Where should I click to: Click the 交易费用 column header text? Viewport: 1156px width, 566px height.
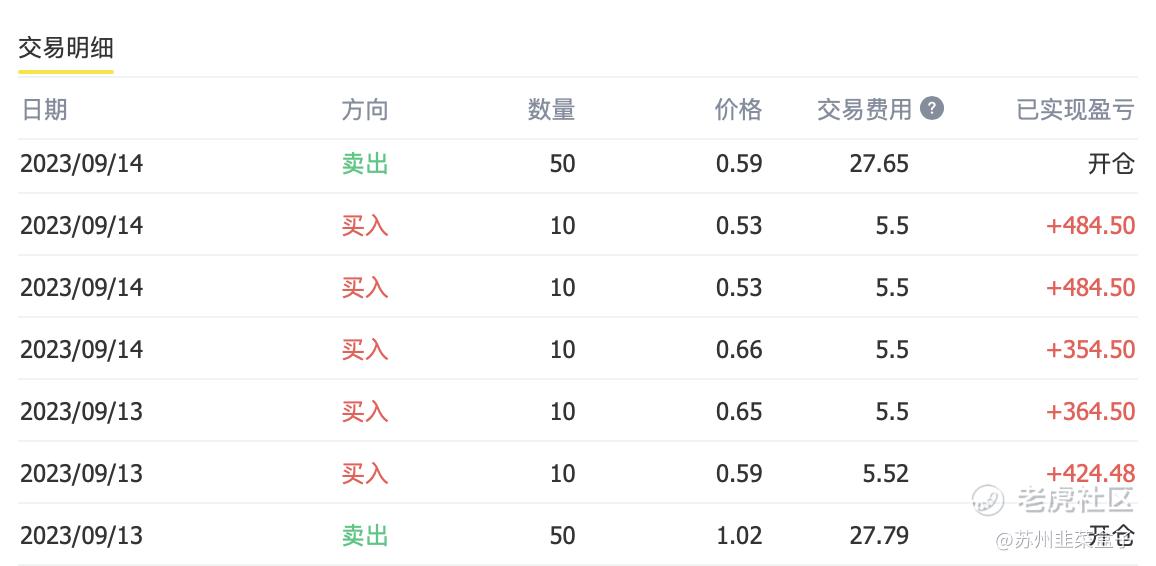pyautogui.click(x=864, y=110)
